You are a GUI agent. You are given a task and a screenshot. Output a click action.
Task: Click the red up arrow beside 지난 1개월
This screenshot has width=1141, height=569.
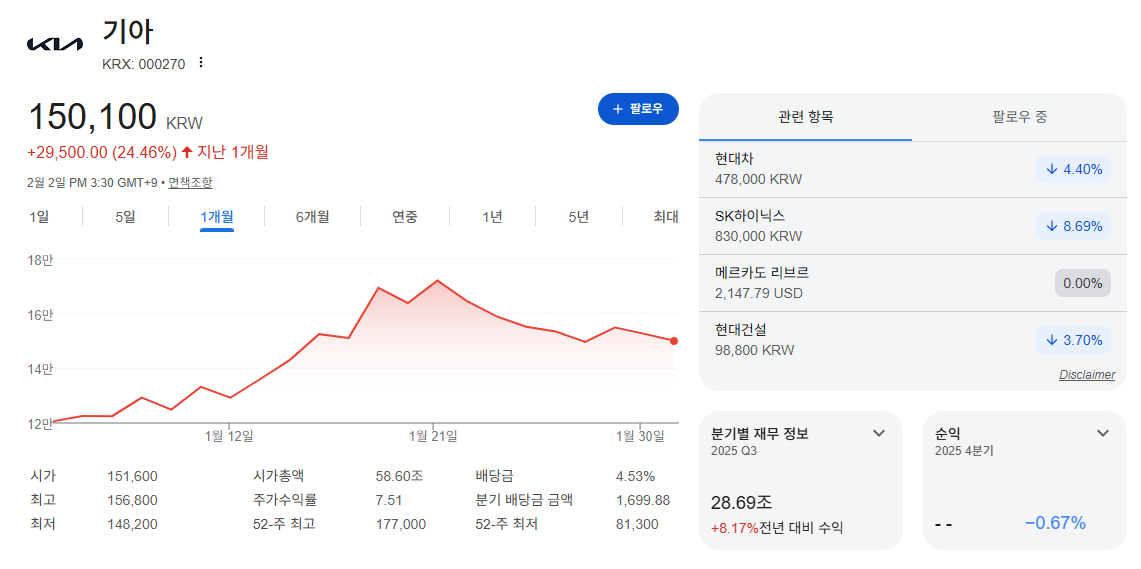[x=187, y=153]
